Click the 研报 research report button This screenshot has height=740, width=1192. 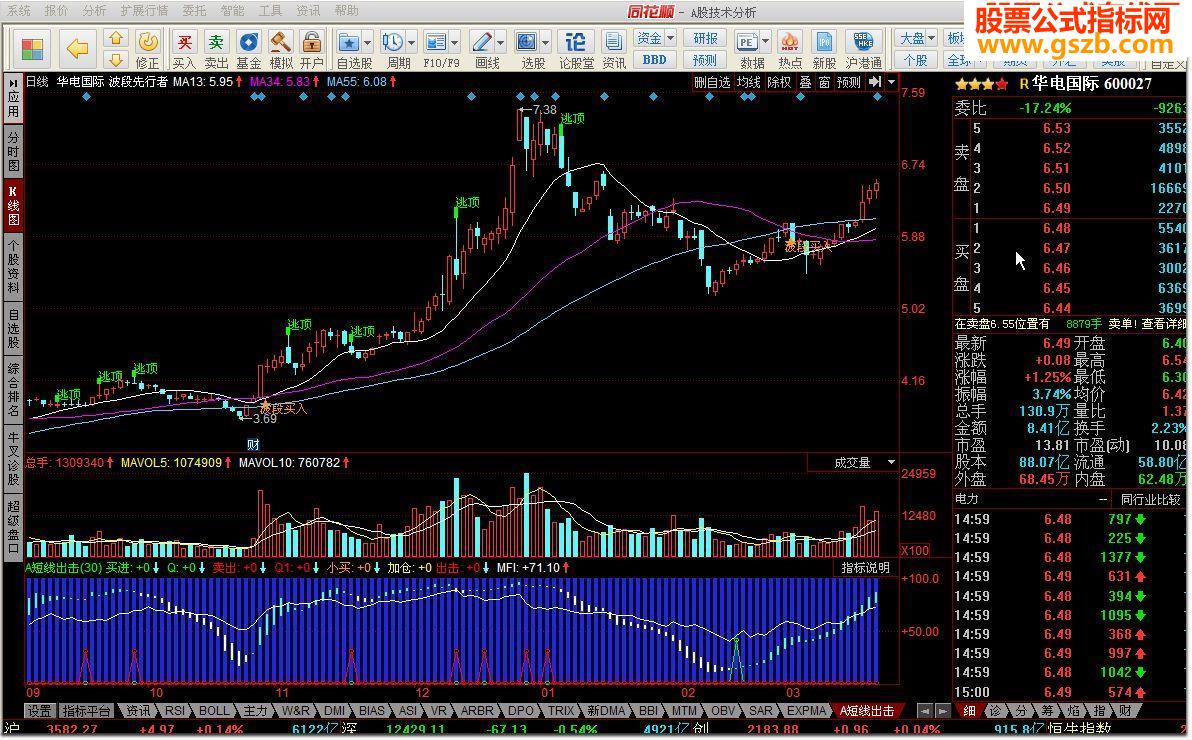pyautogui.click(x=705, y=38)
